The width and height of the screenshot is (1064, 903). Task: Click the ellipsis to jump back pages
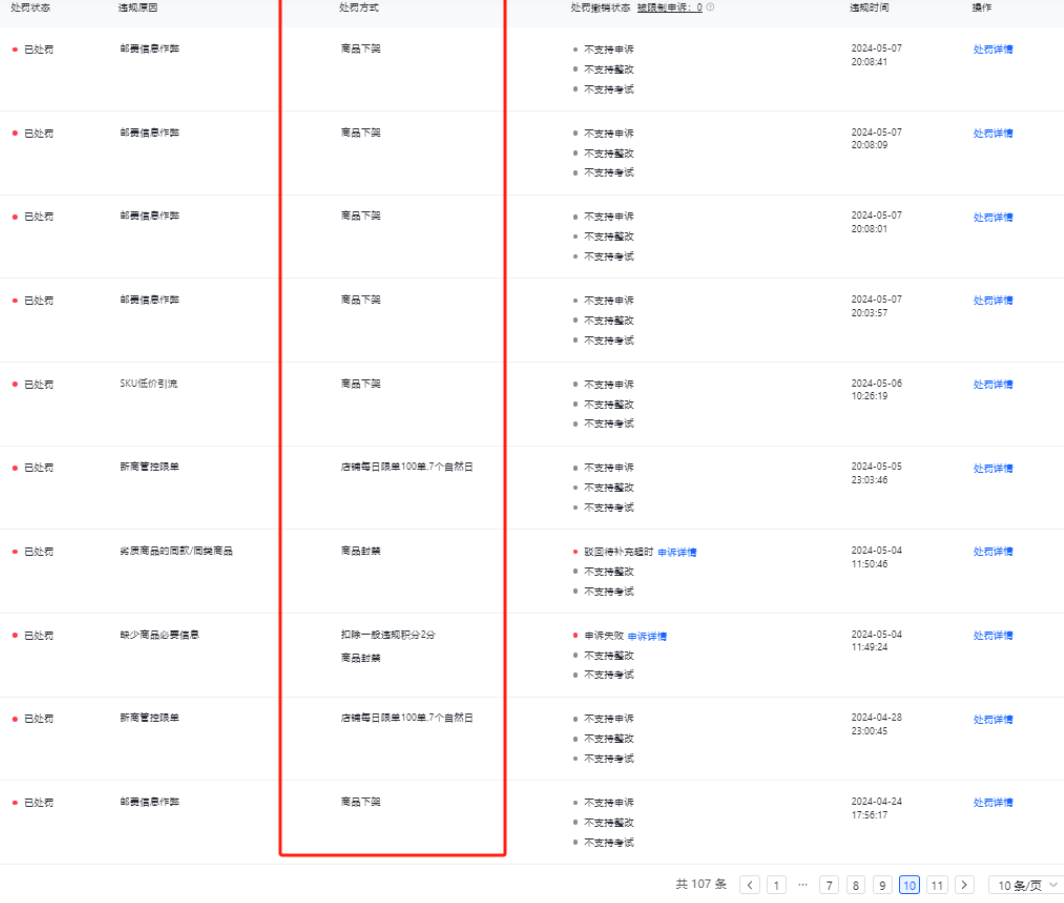coord(802,885)
